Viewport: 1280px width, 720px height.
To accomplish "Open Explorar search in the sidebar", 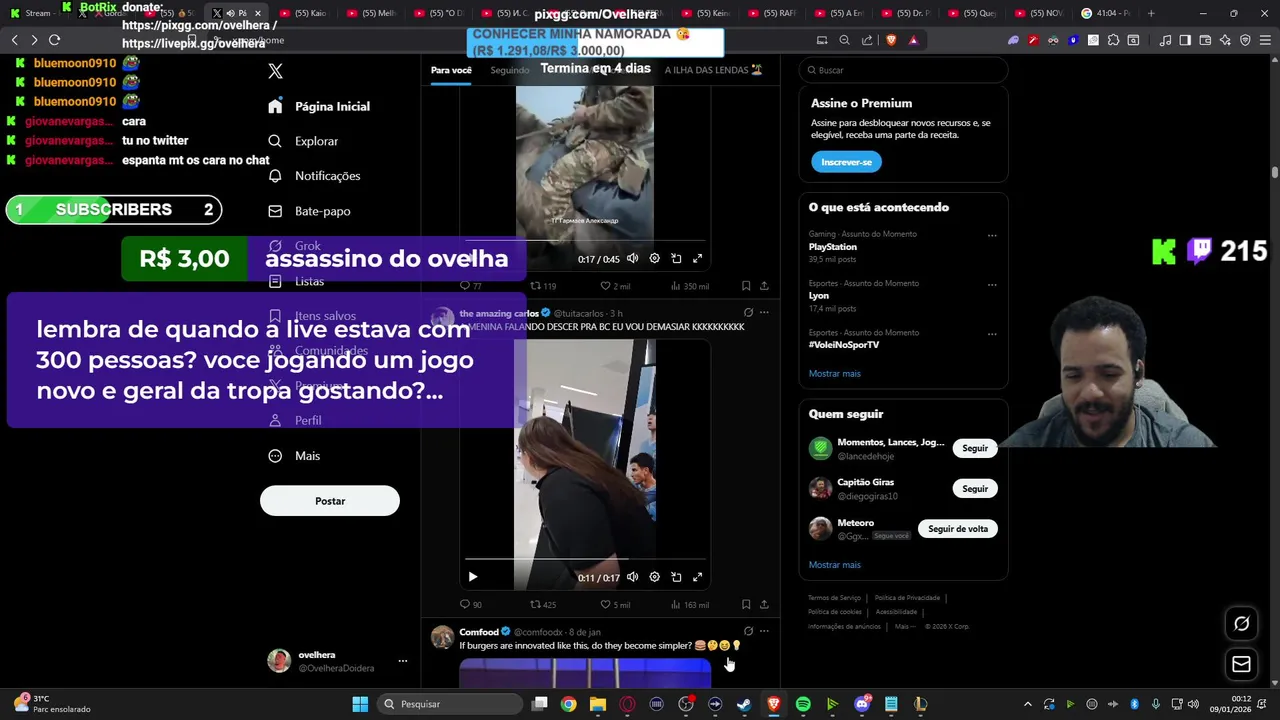I will (304, 141).
